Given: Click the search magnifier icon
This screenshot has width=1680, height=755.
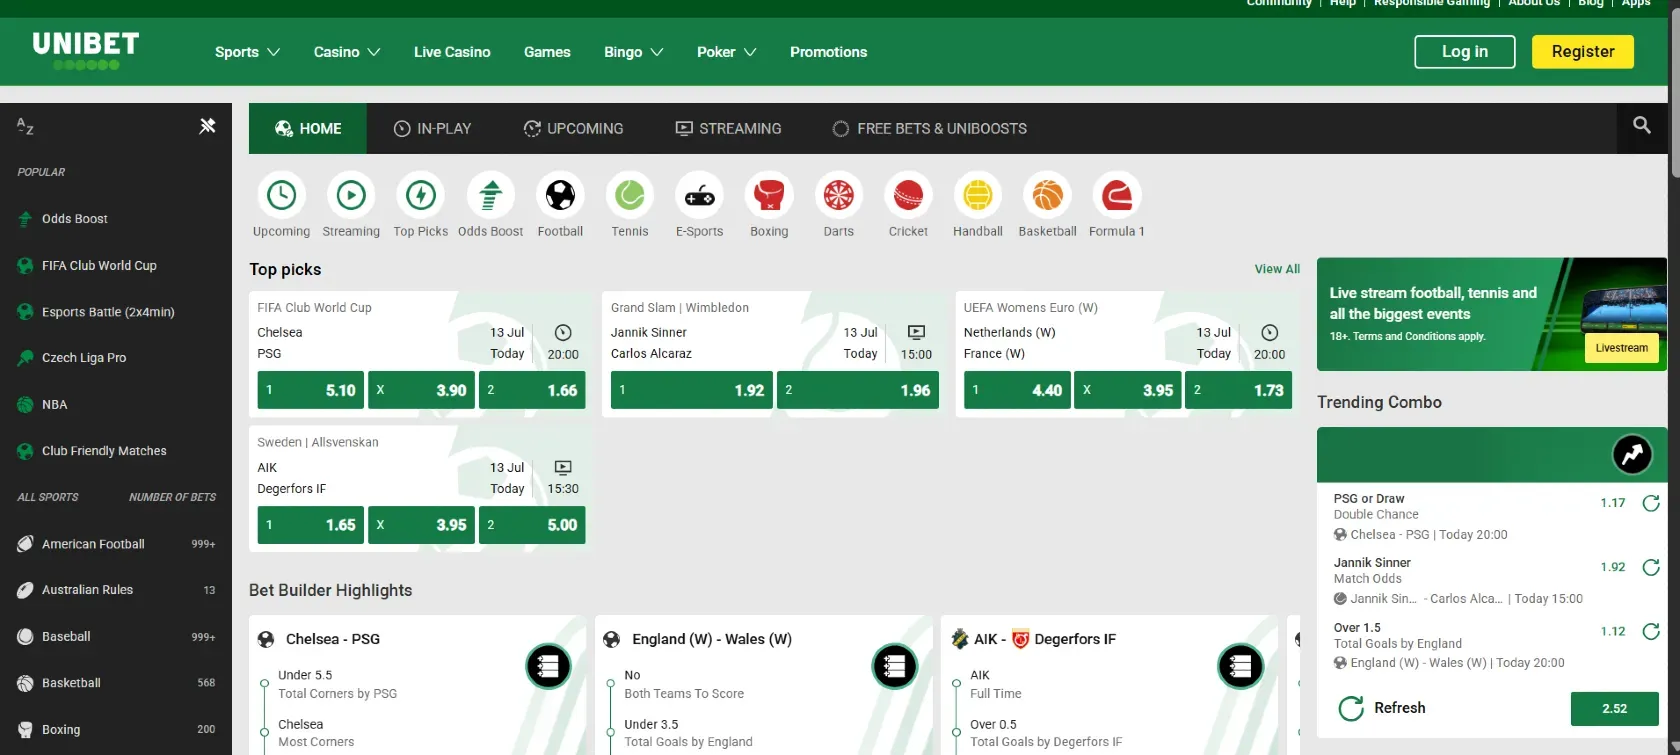Looking at the screenshot, I should 1642,126.
